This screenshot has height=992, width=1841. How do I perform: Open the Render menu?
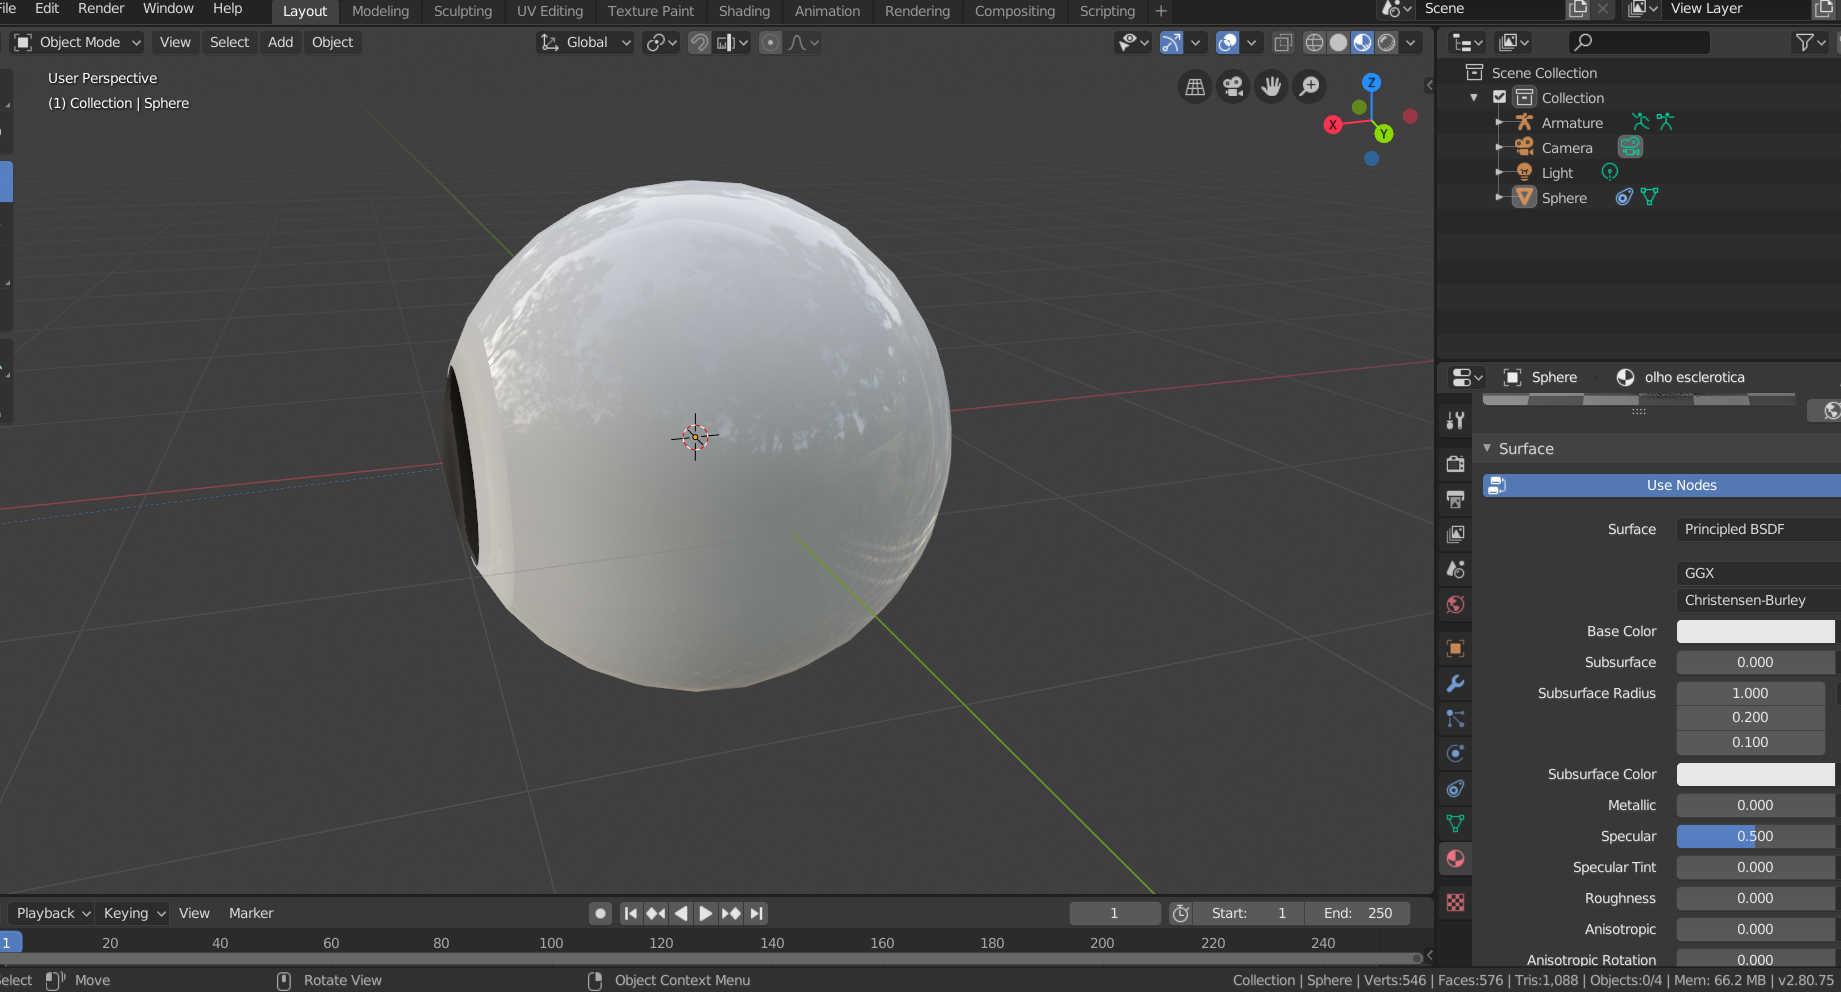click(101, 9)
